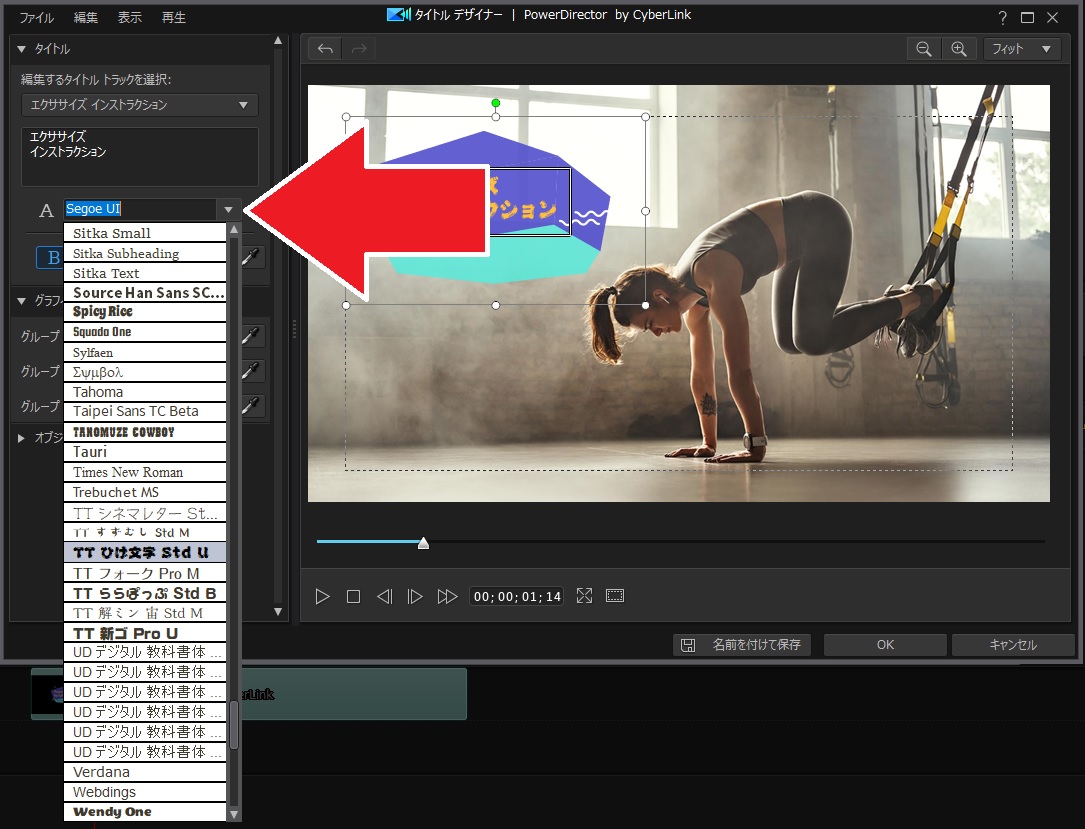The width and height of the screenshot is (1085, 829).
Task: Select Sylfaen font
Action: pyautogui.click(x=145, y=352)
